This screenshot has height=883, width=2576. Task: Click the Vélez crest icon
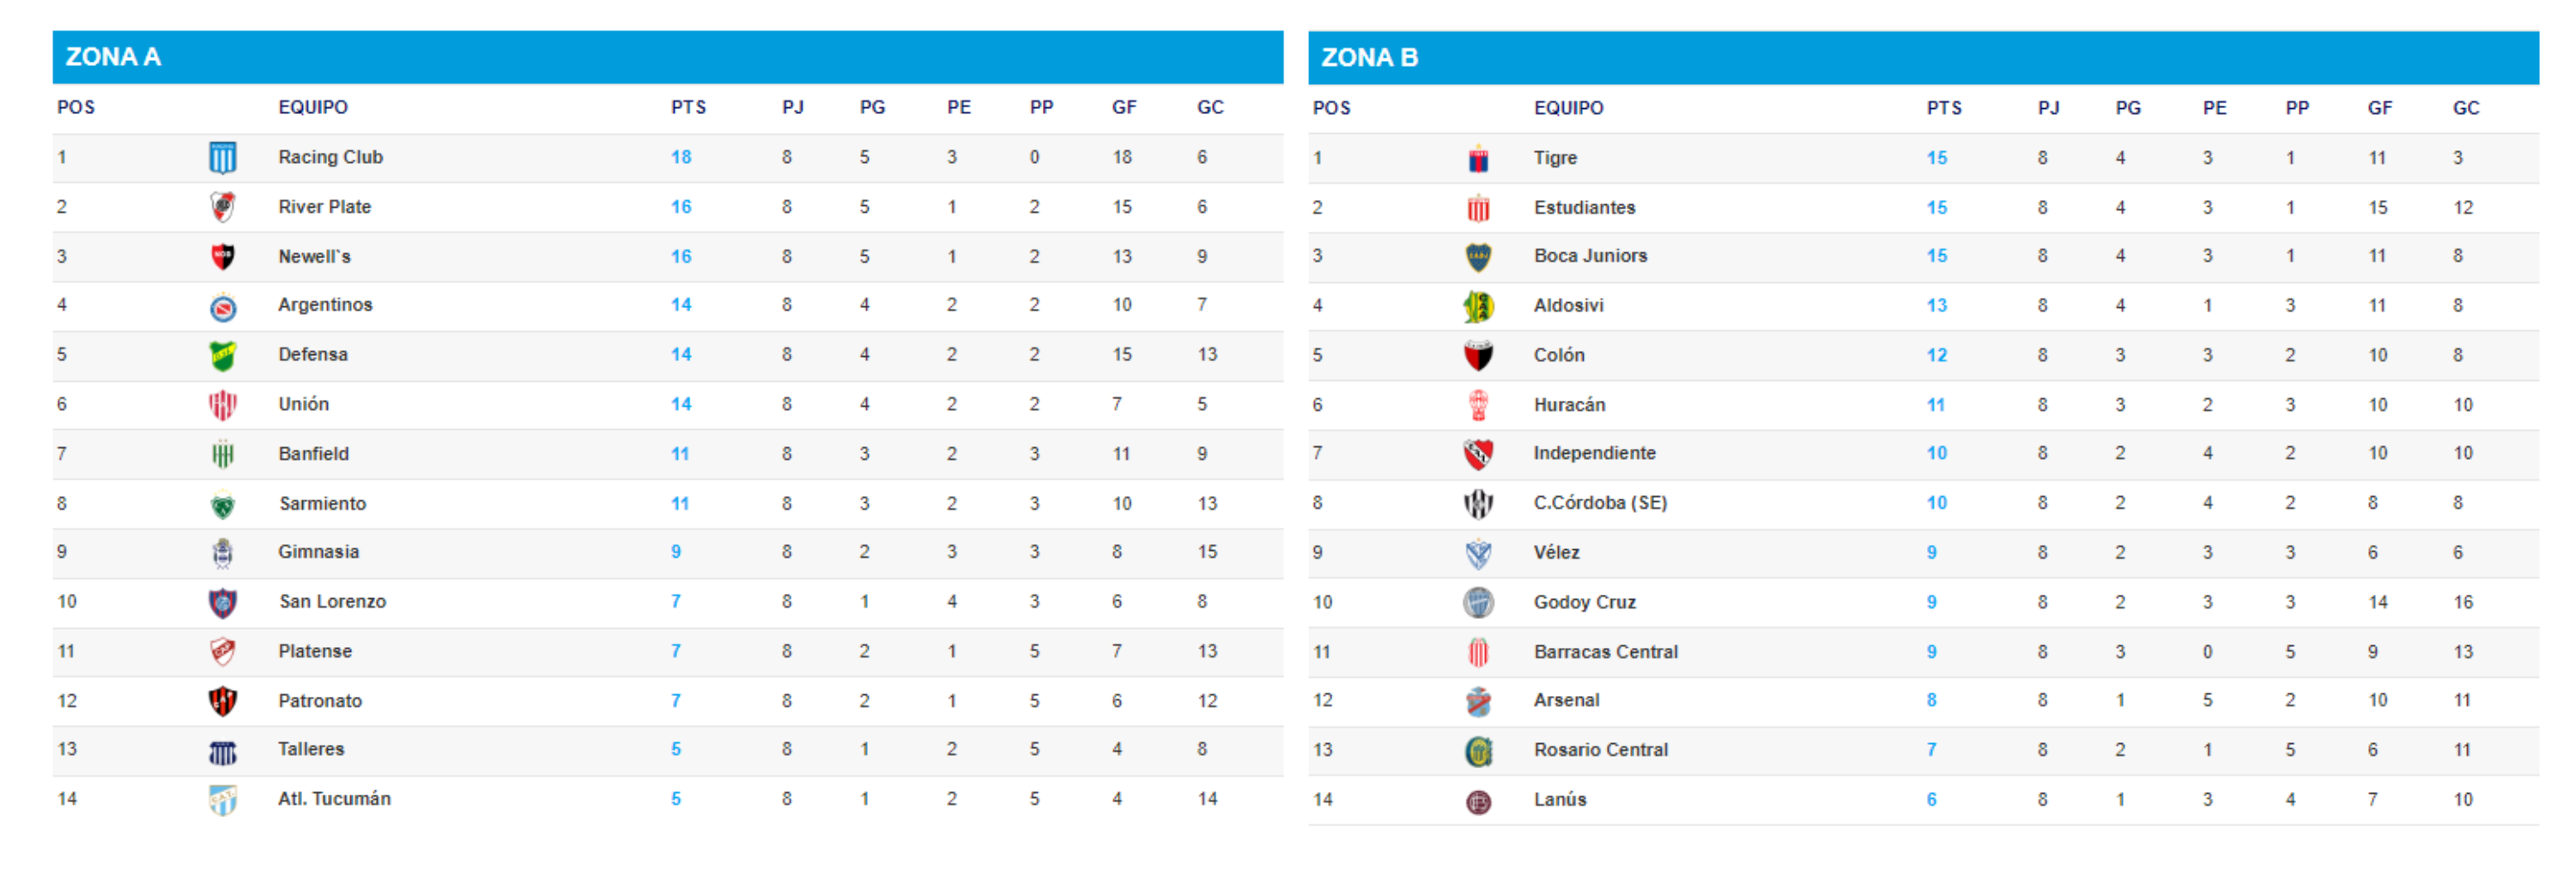coord(1478,553)
